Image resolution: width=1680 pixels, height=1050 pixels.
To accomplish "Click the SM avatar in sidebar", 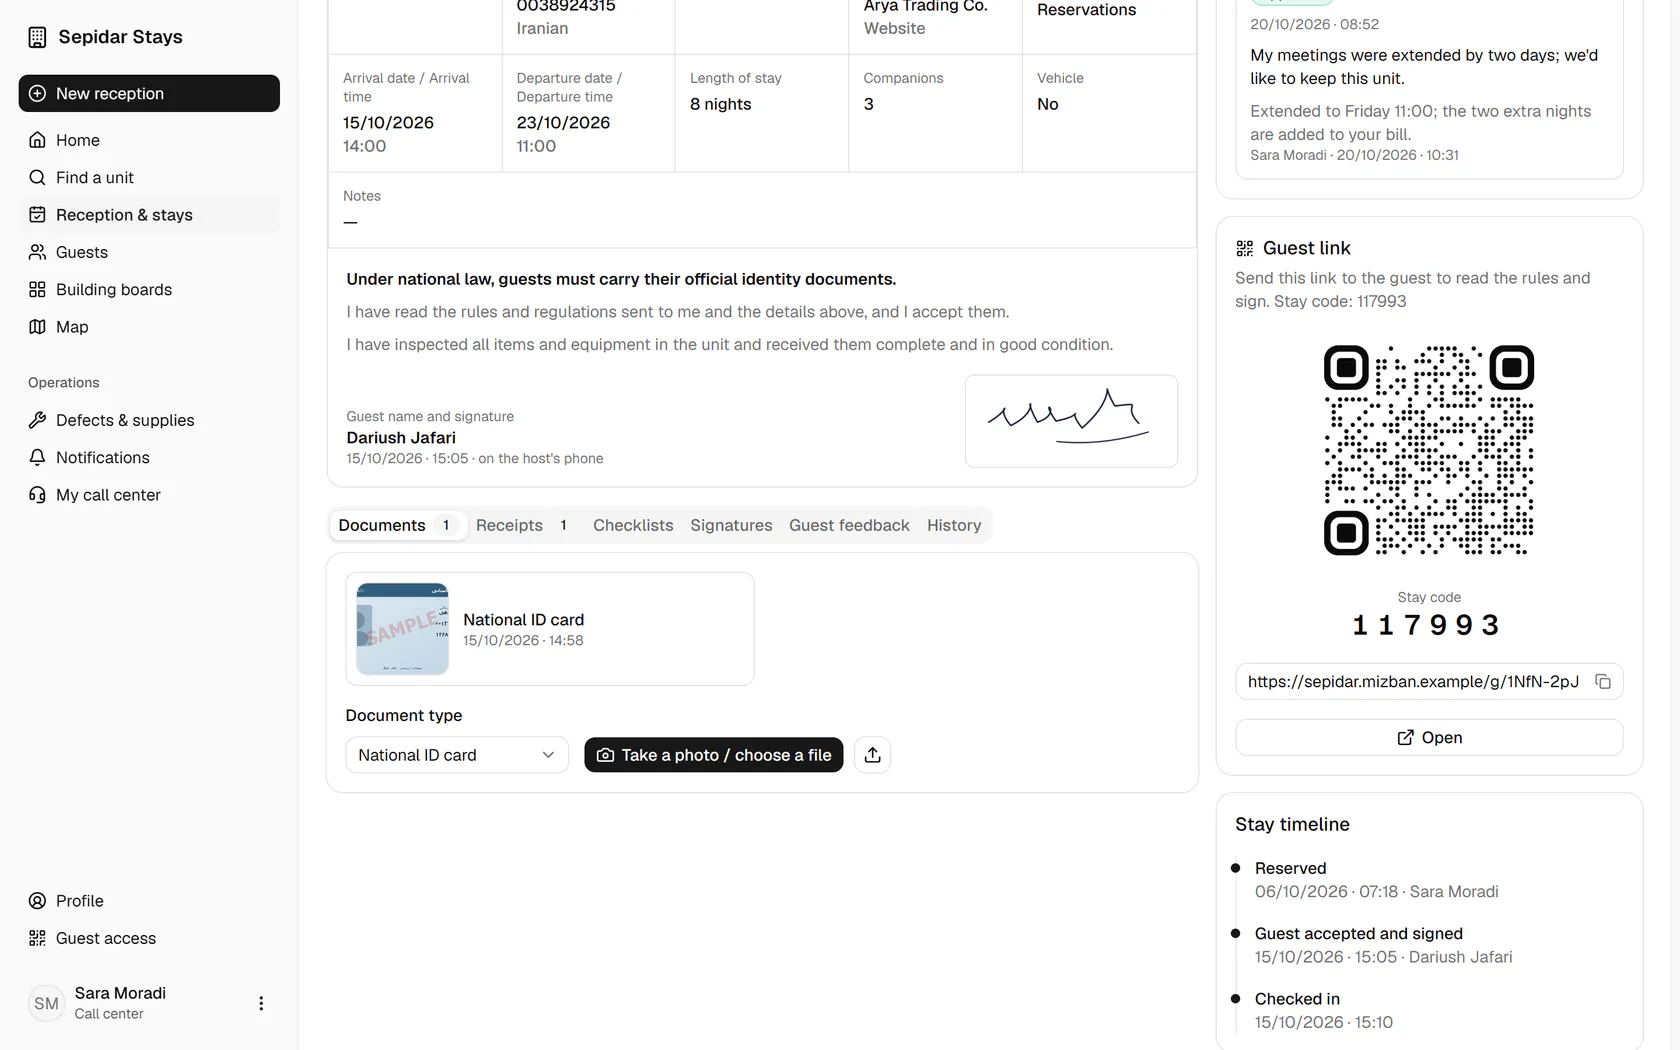I will pyautogui.click(x=46, y=1003).
